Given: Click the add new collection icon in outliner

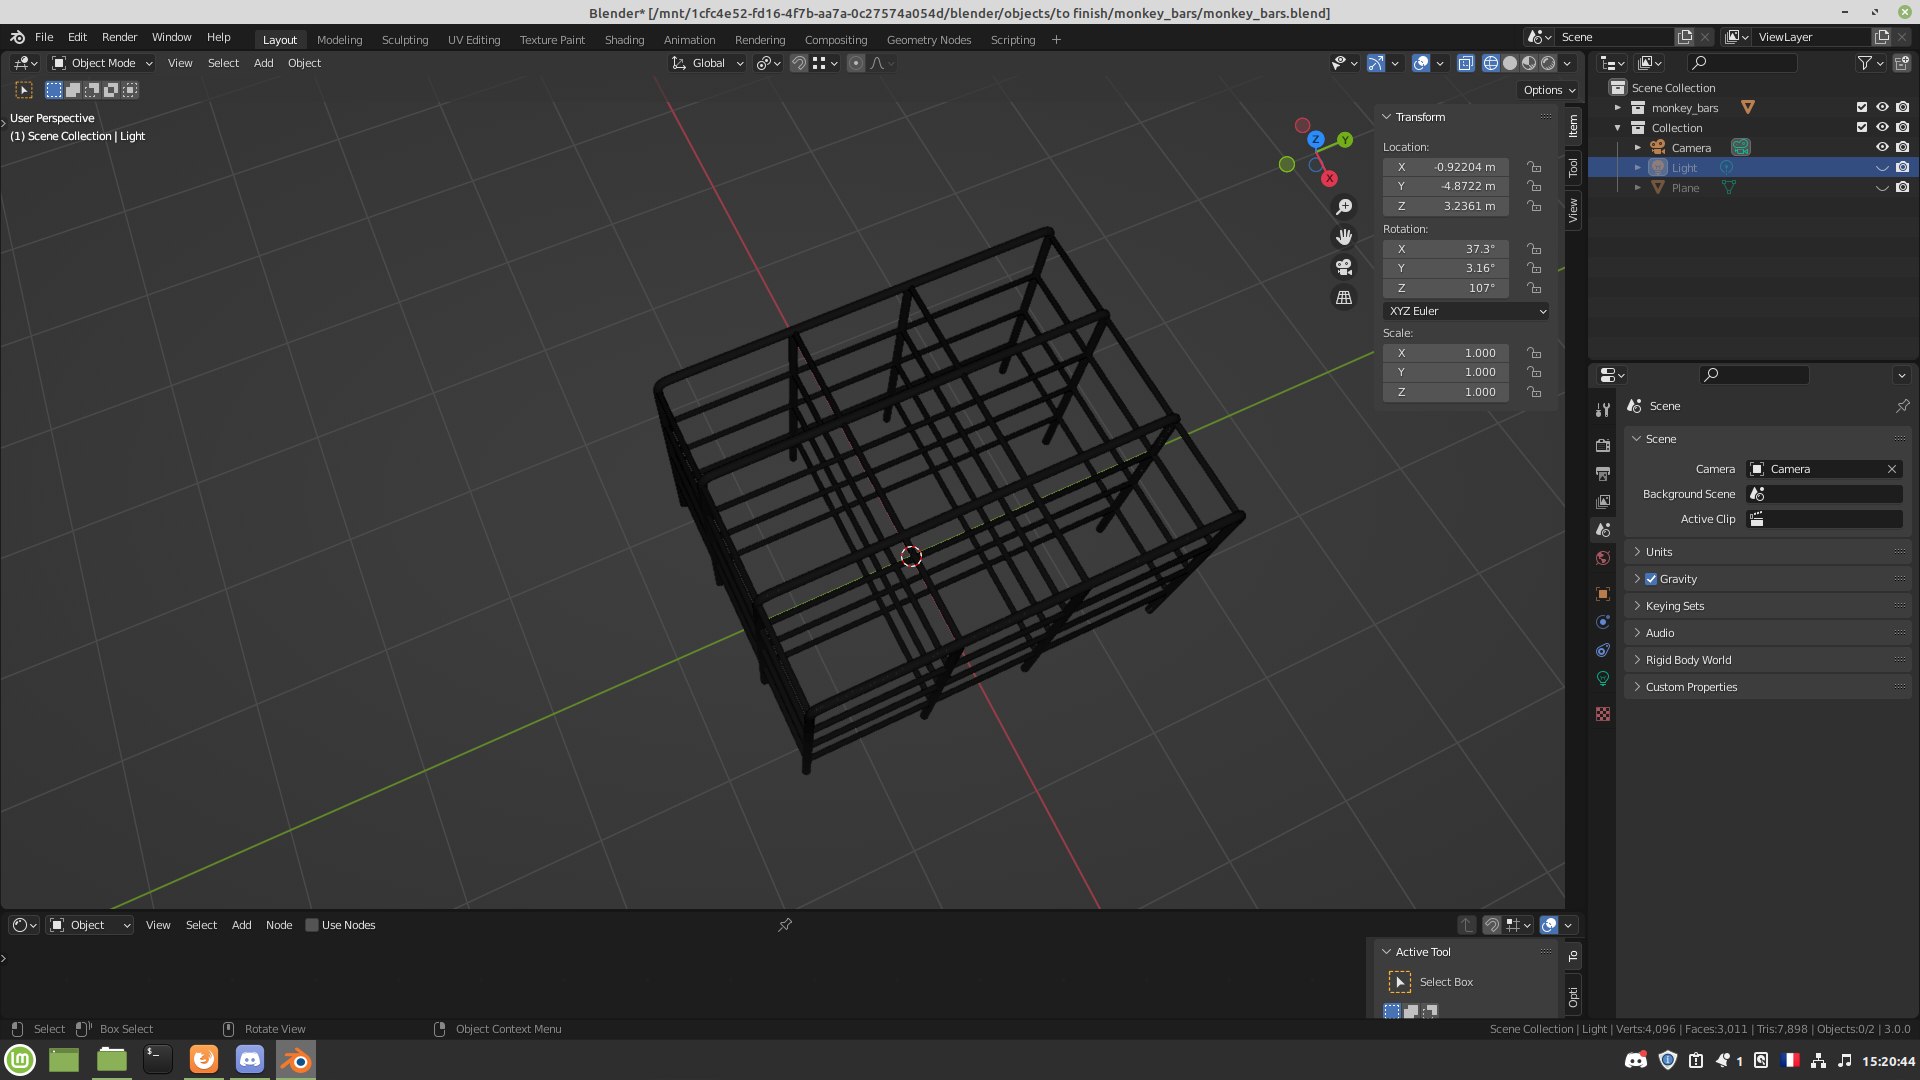Looking at the screenshot, I should coord(1902,63).
